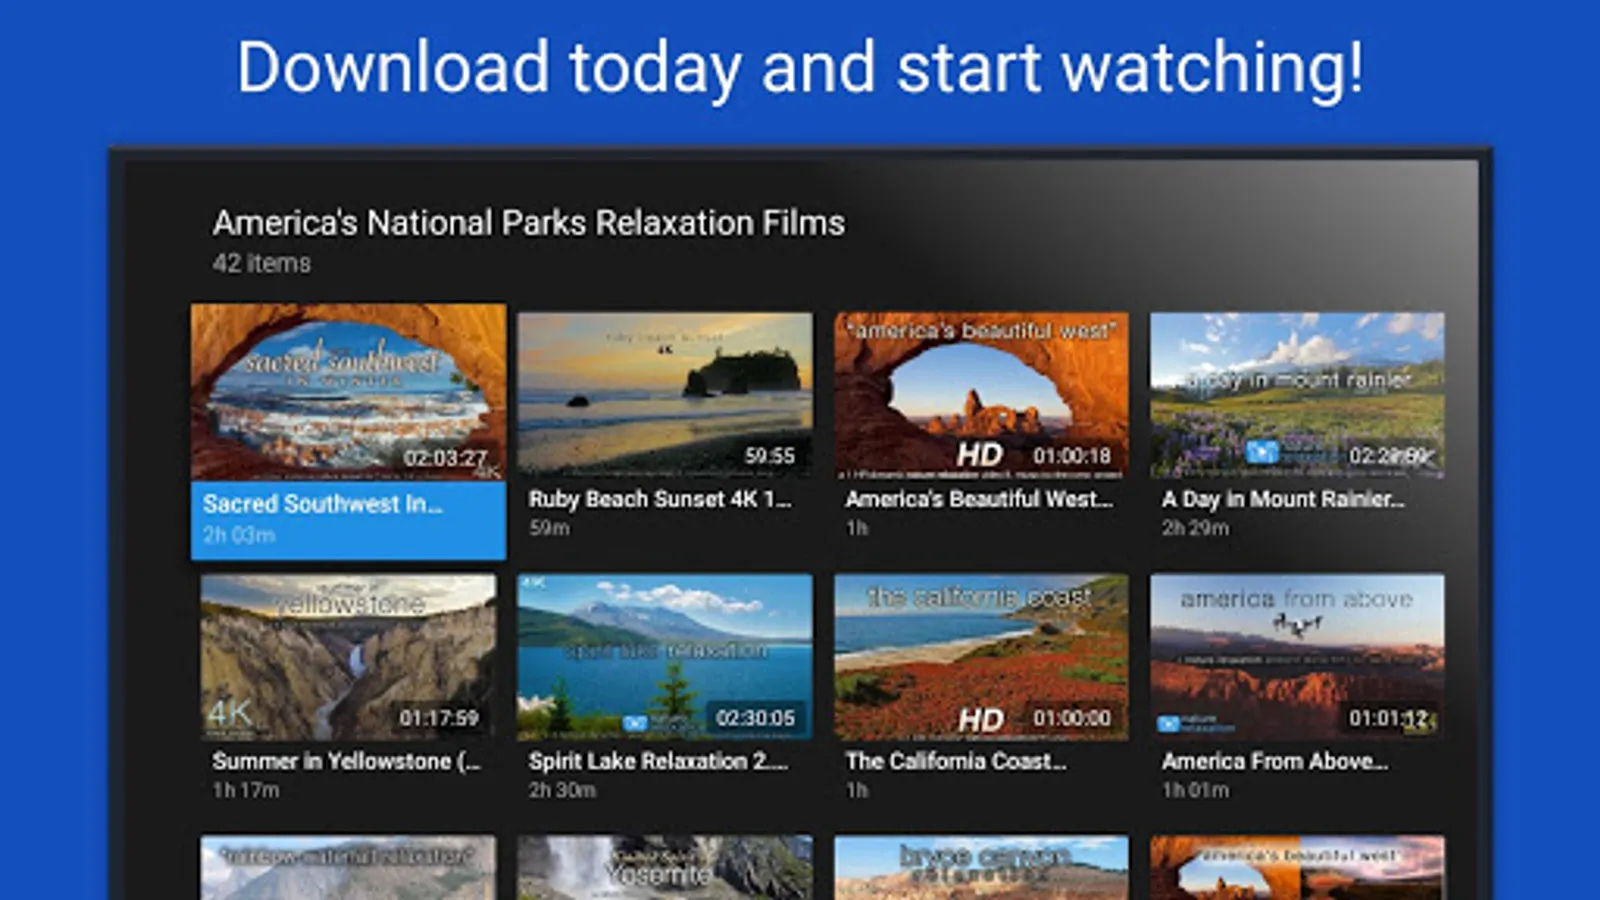Click the "1h 17m" duration under Summer in Yellowstone

[x=246, y=790]
